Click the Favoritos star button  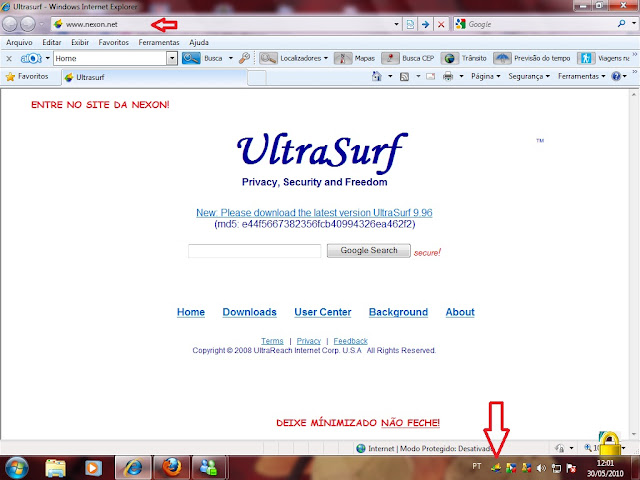(x=27, y=76)
